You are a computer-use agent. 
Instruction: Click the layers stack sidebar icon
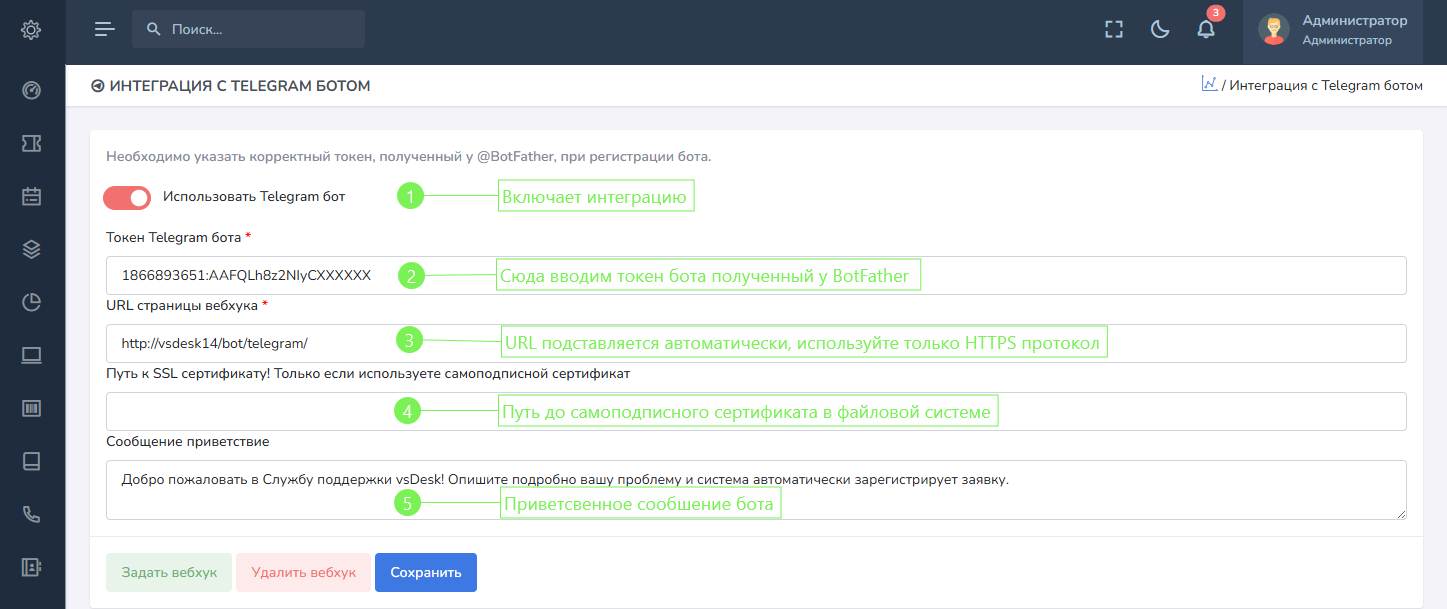[x=31, y=250]
